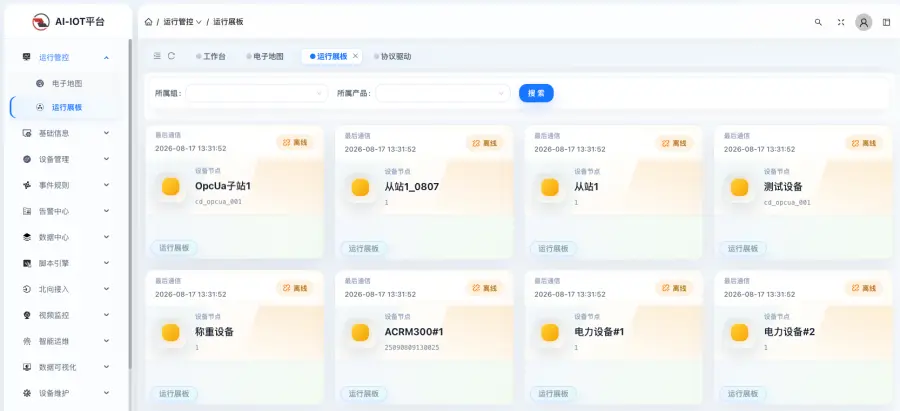Go to home via breadcrumb house icon
Viewport: 900px width, 411px height.
[149, 22]
